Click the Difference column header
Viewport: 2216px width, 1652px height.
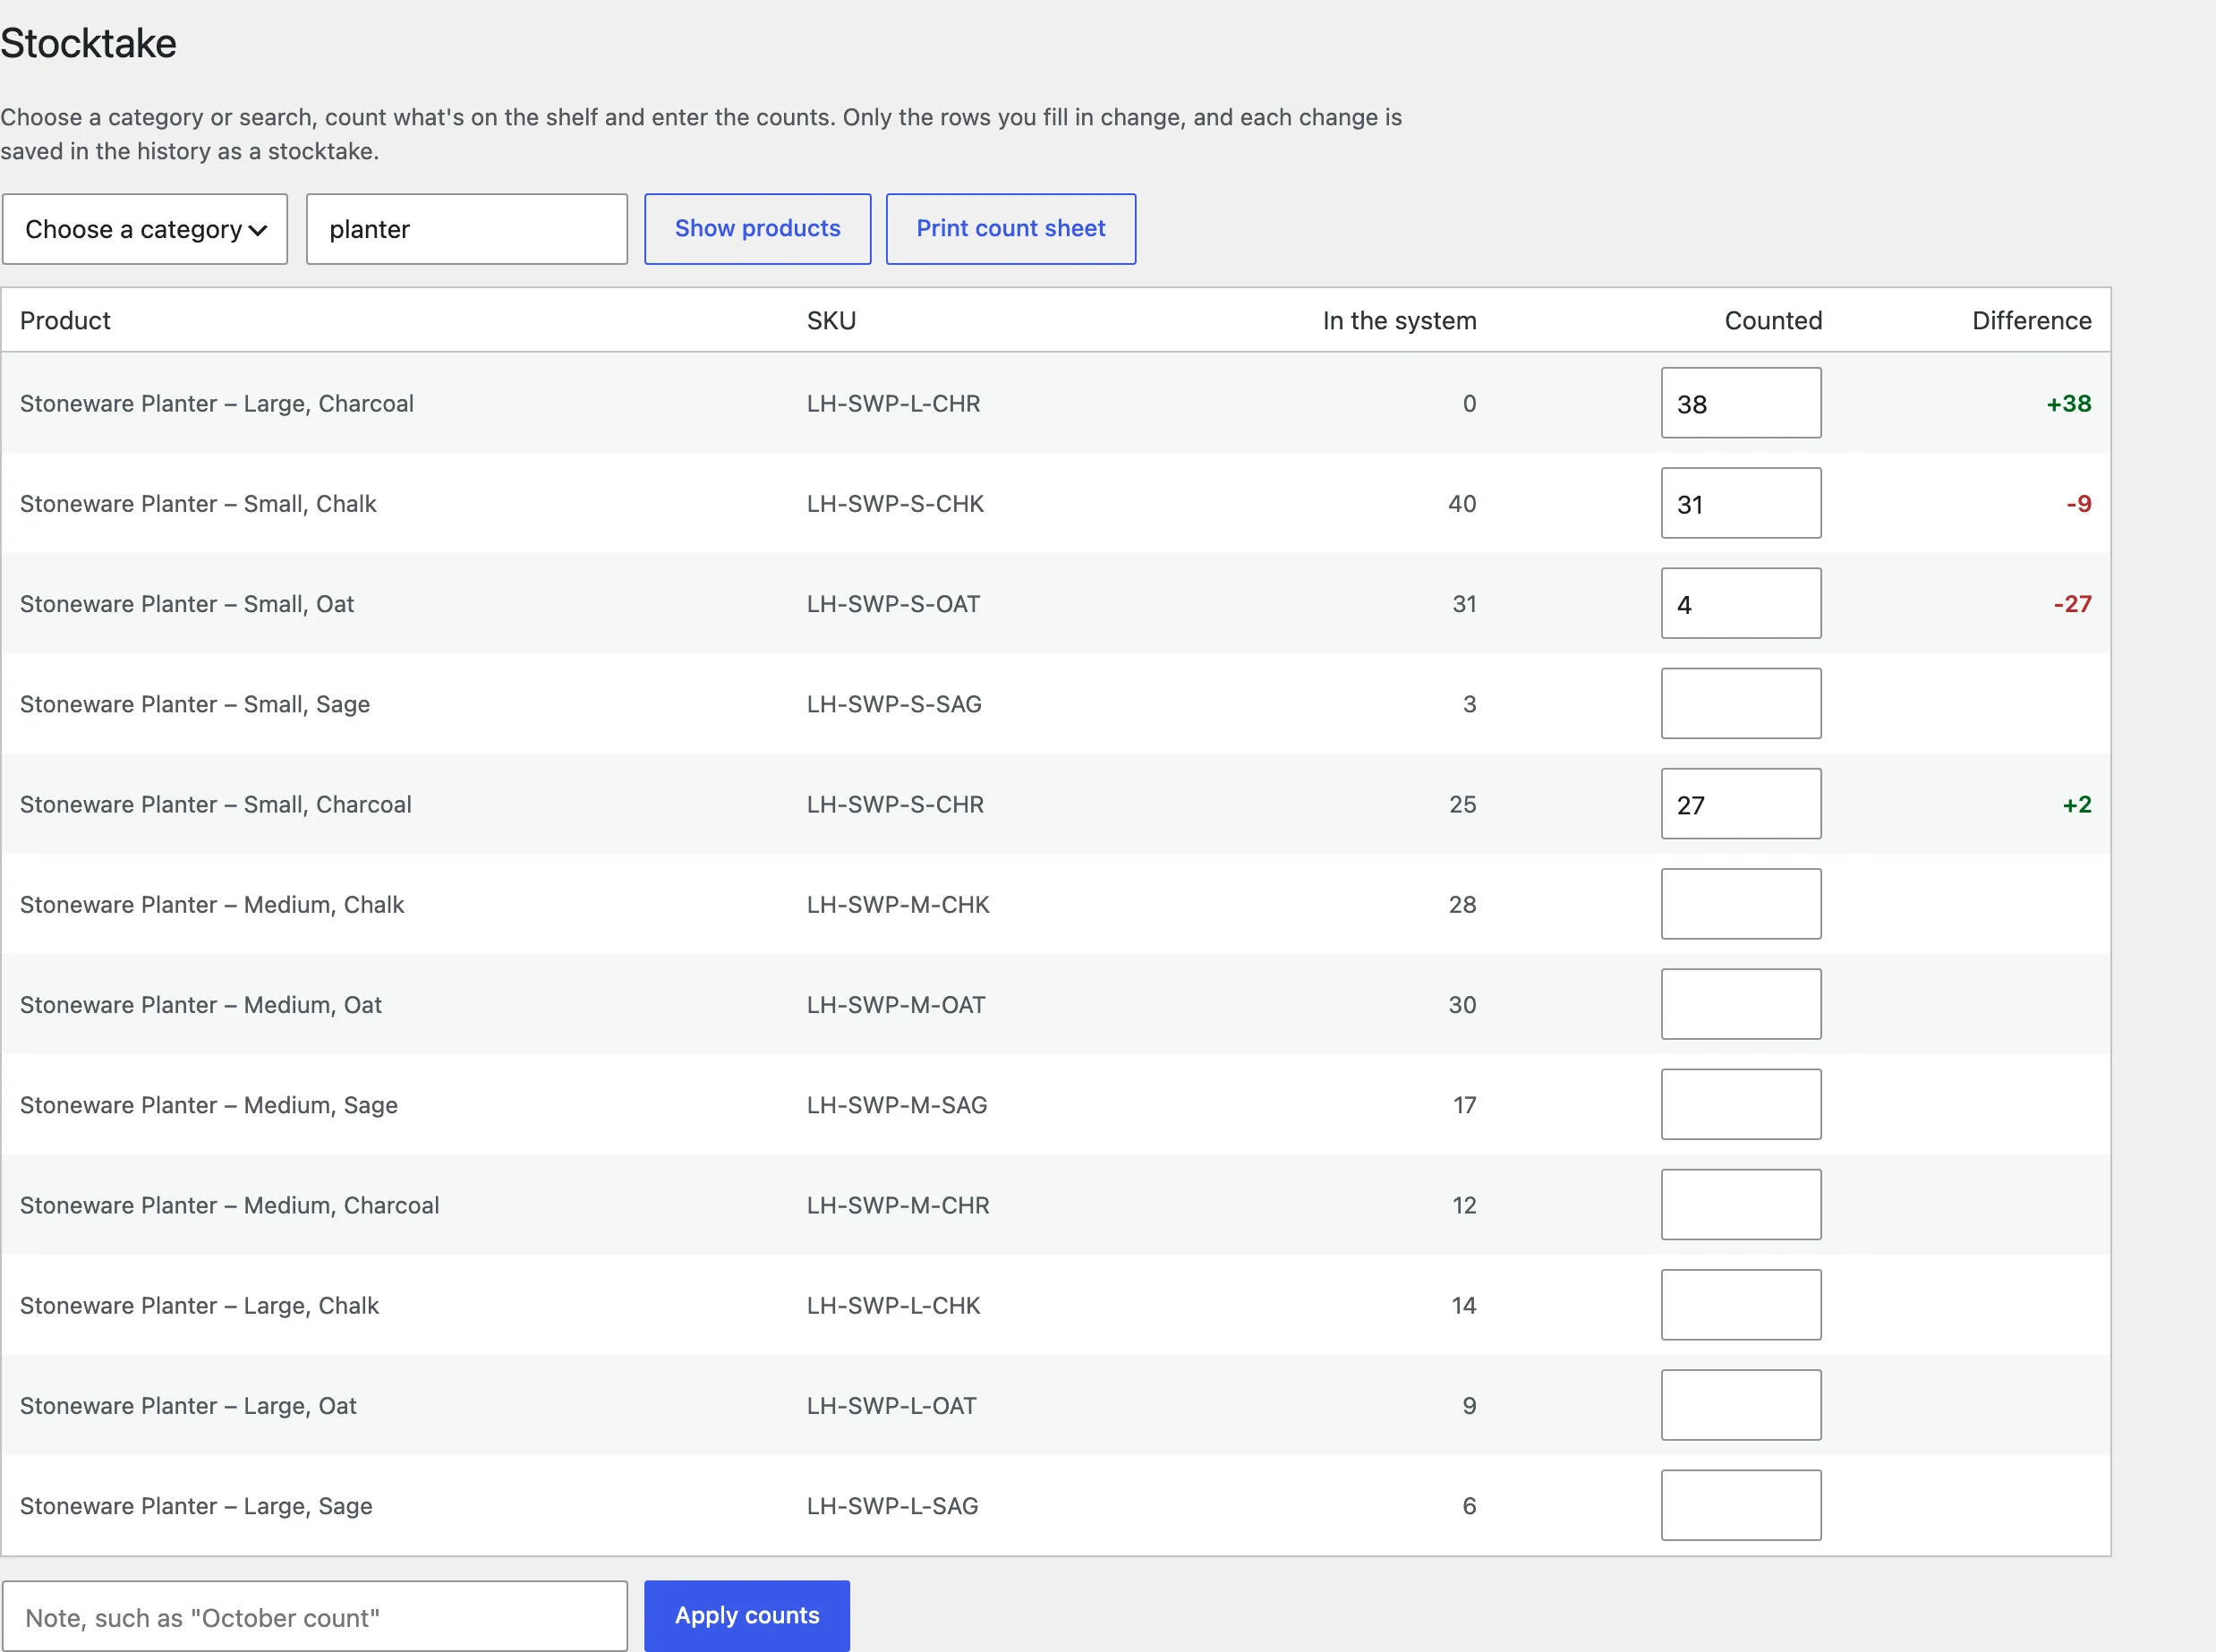2031,321
